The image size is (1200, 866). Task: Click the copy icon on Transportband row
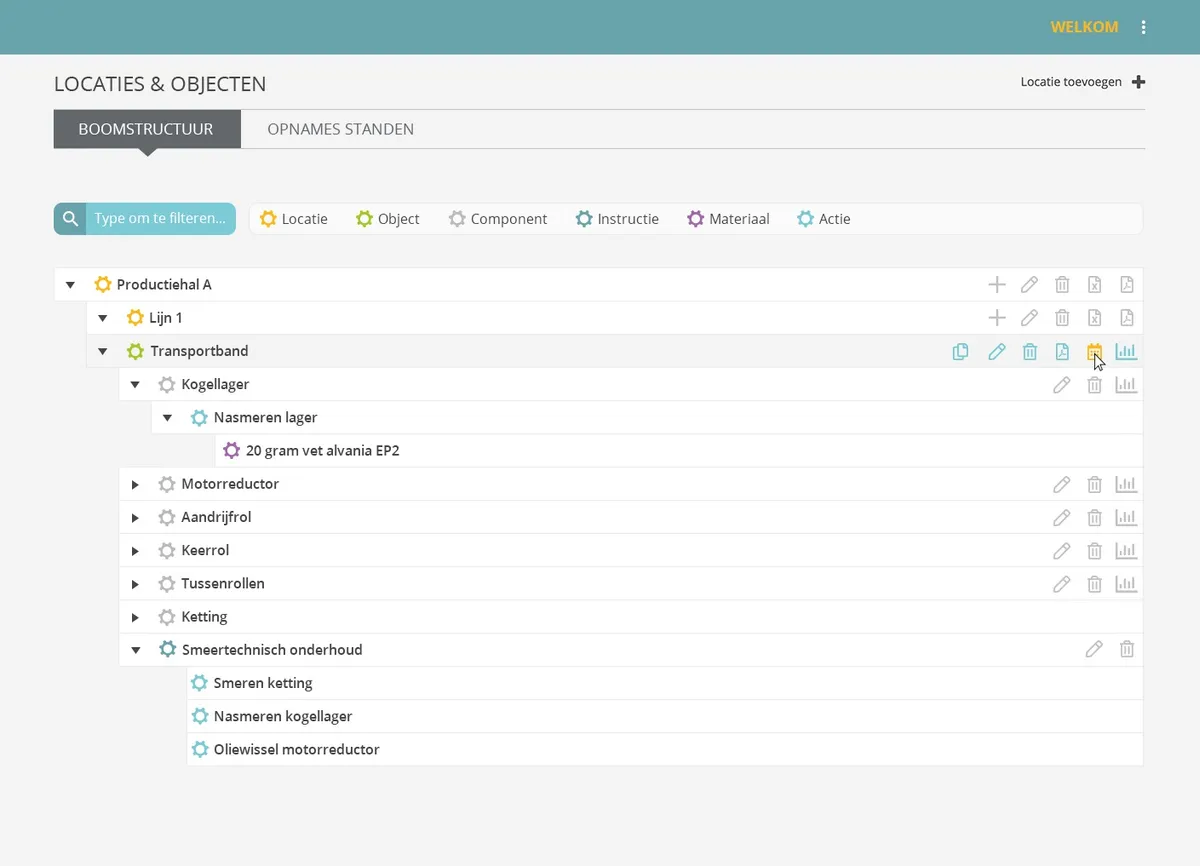960,351
